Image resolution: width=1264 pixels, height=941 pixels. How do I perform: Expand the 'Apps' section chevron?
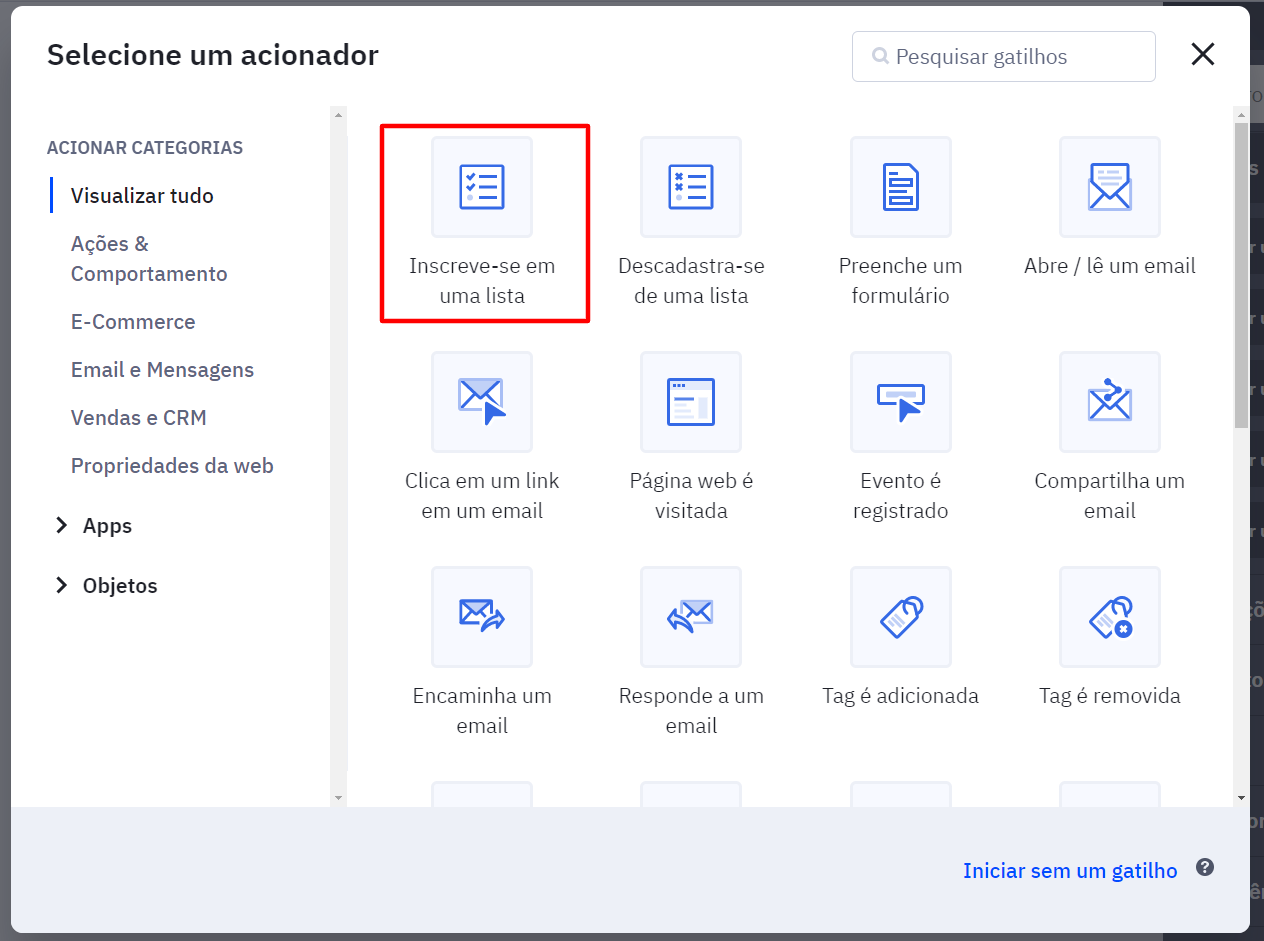[62, 526]
